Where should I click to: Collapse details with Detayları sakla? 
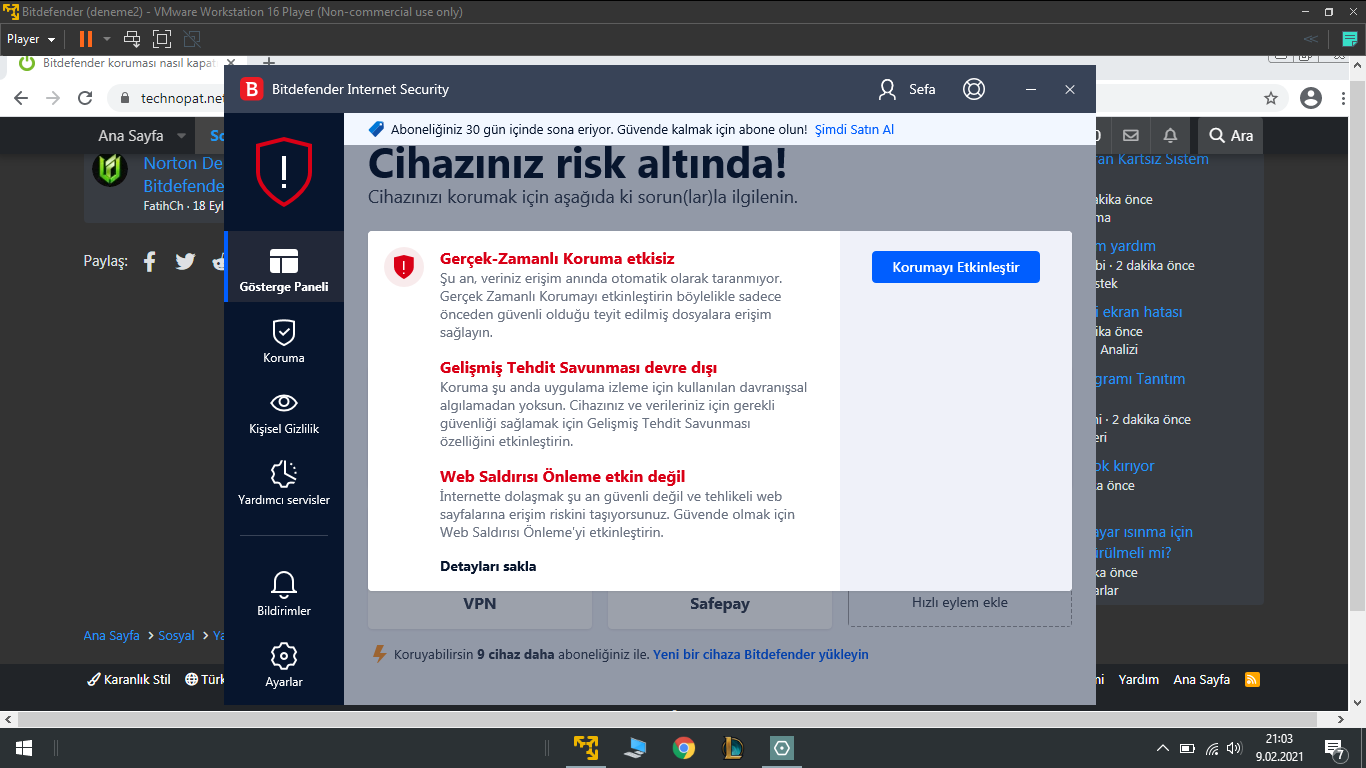488,566
